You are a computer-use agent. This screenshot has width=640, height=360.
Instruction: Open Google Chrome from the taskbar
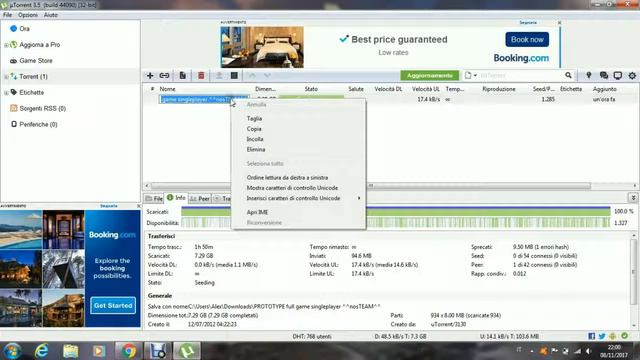pos(128,351)
